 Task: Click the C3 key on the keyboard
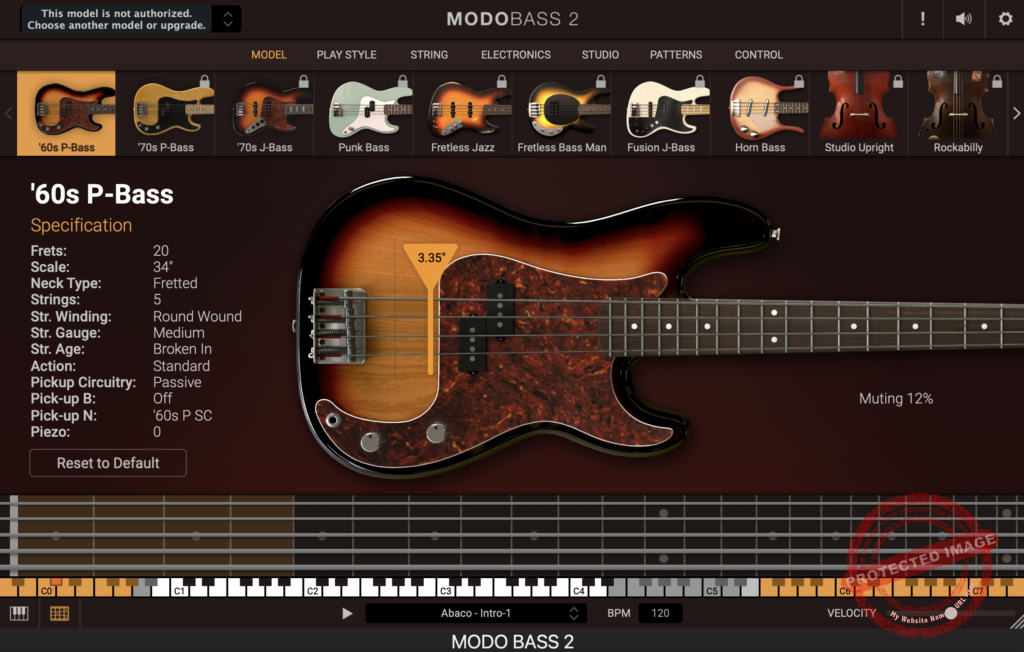click(x=446, y=590)
